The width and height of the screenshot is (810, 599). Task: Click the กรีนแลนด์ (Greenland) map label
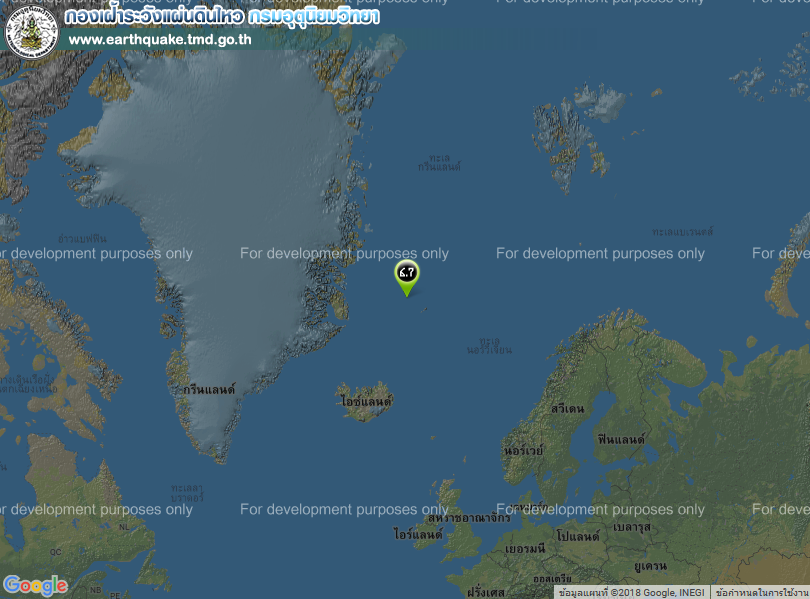(x=209, y=389)
